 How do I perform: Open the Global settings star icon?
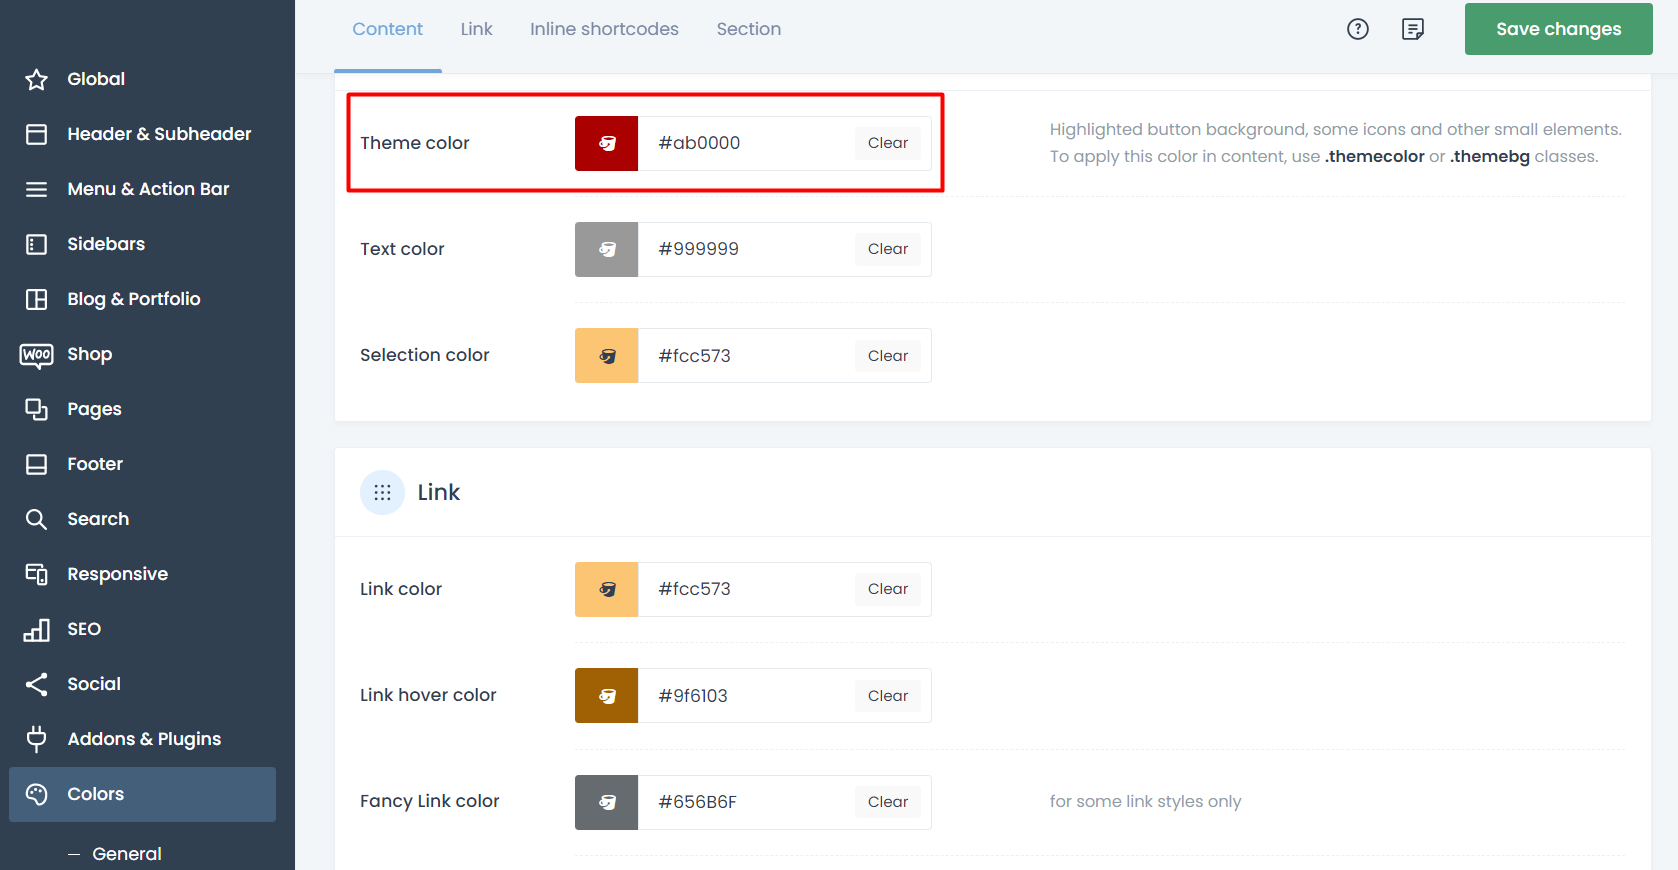(x=37, y=79)
